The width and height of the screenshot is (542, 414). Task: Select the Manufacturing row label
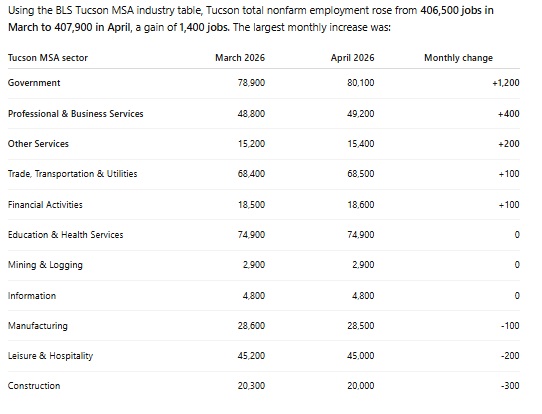[38, 326]
